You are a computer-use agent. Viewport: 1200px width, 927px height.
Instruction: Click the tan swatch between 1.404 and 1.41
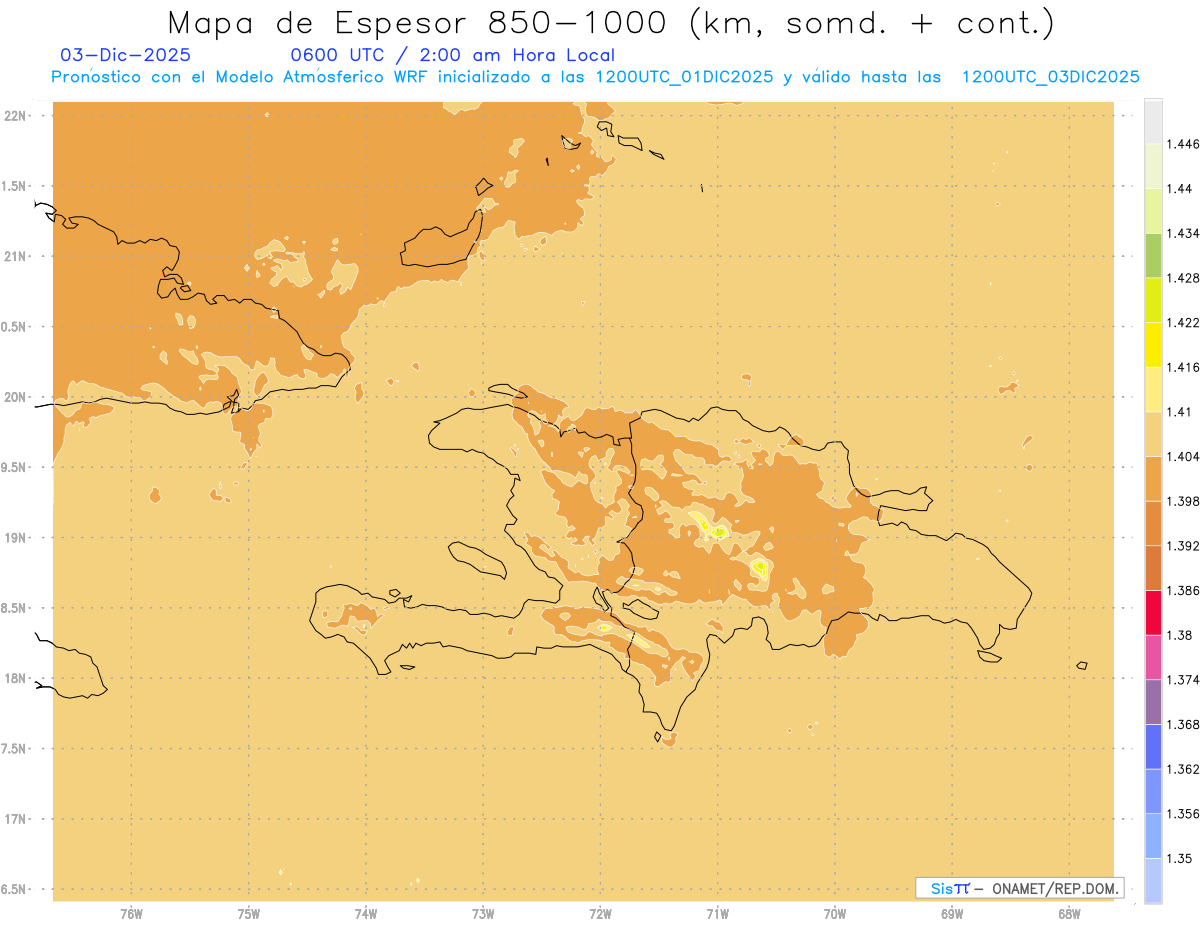click(1153, 433)
